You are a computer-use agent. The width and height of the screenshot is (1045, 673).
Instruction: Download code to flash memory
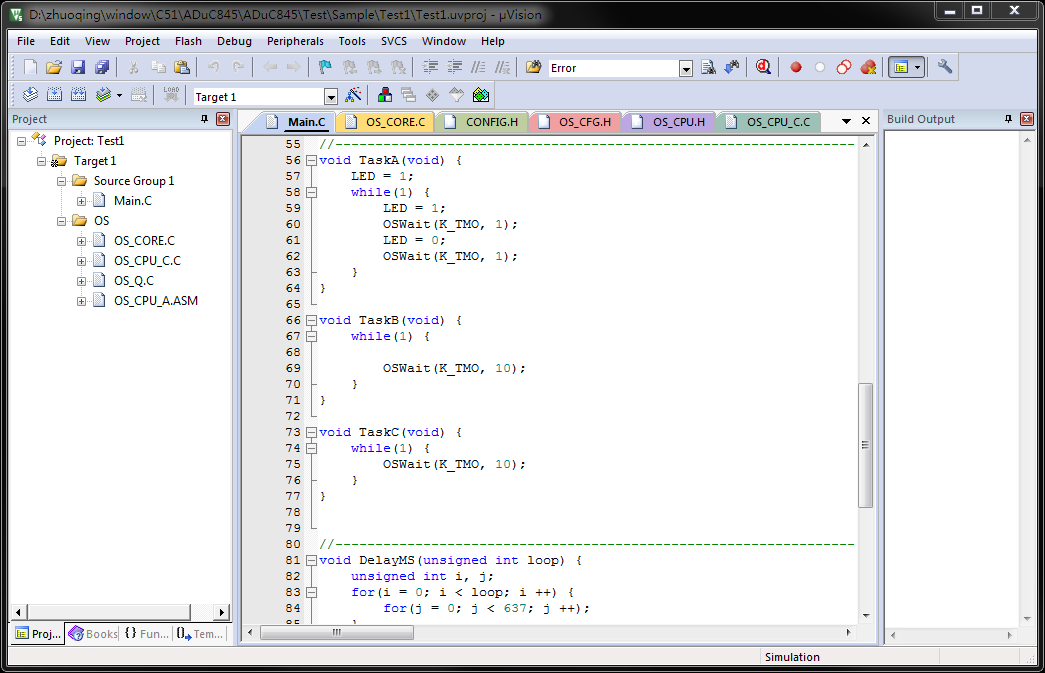(170, 93)
